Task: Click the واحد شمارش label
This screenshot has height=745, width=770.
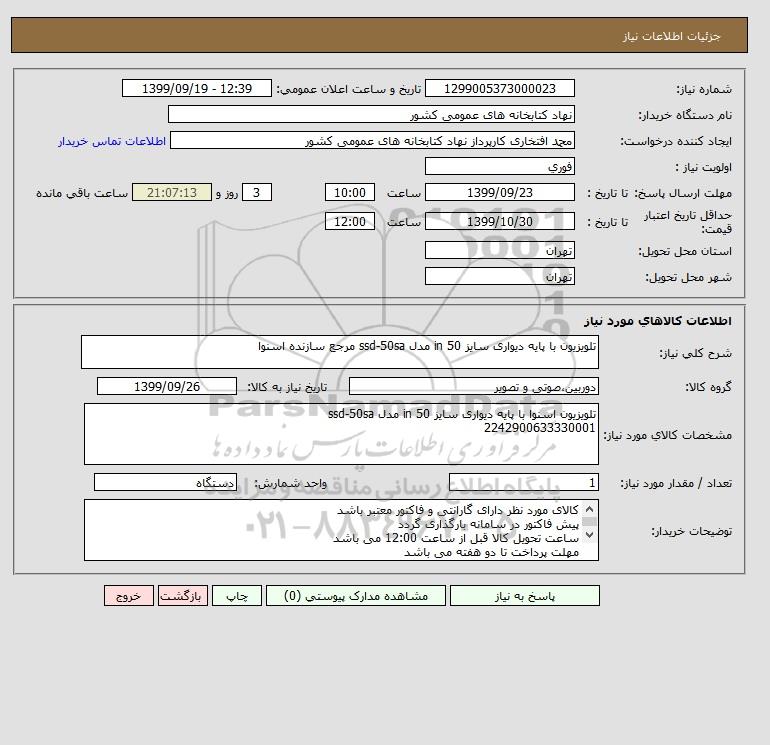Action: point(291,483)
